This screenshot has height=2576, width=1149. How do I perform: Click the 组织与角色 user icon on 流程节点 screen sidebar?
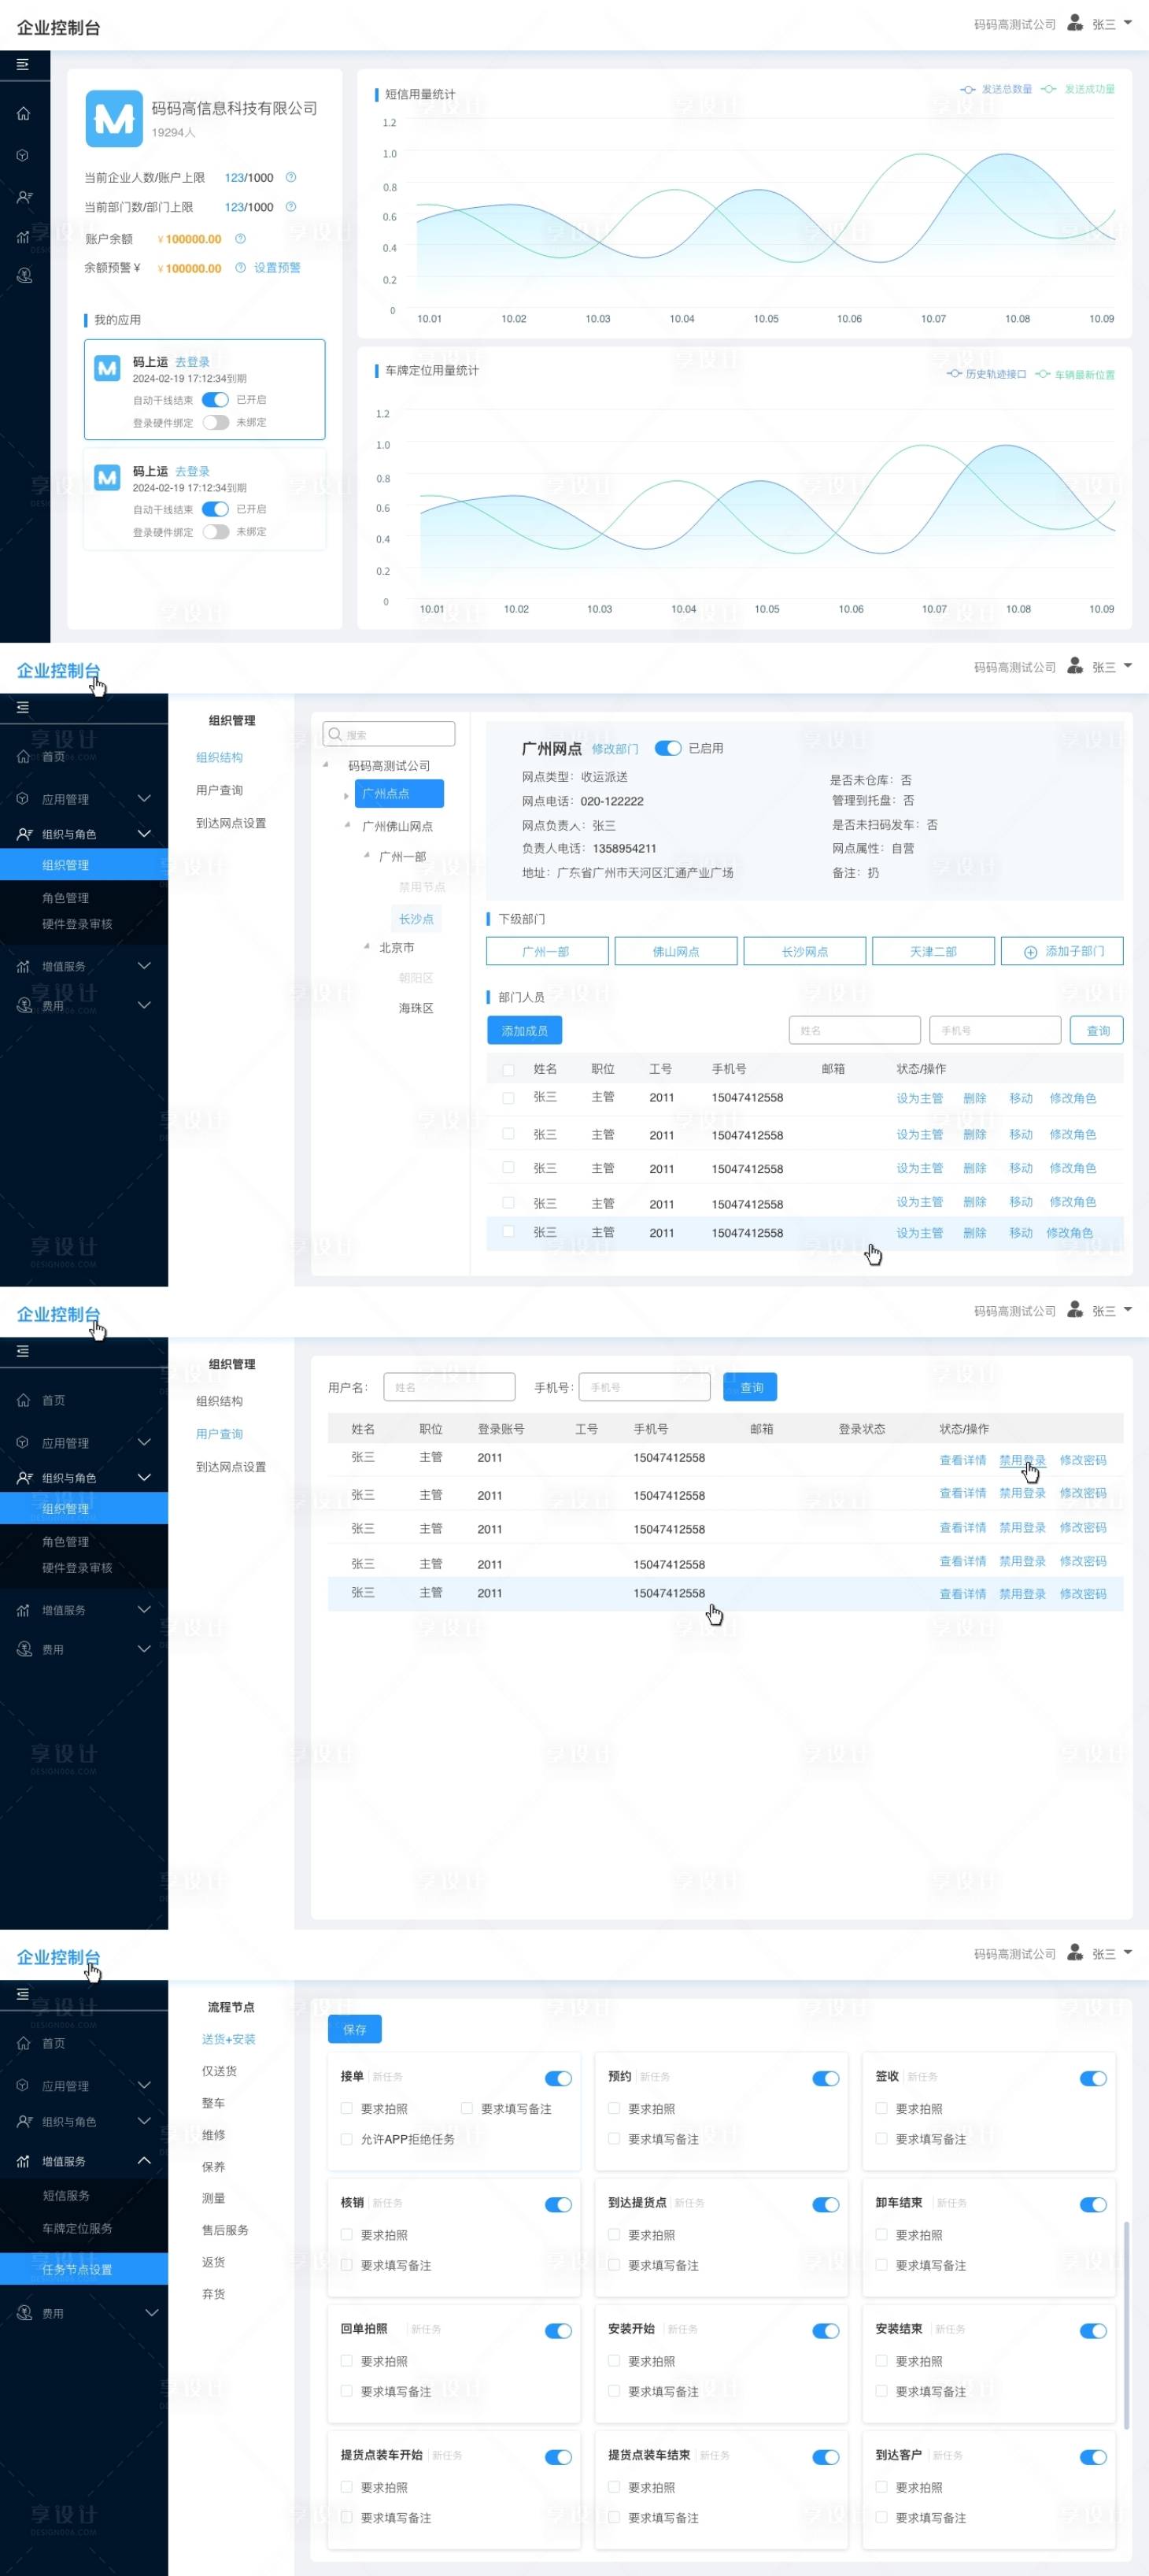point(24,2121)
